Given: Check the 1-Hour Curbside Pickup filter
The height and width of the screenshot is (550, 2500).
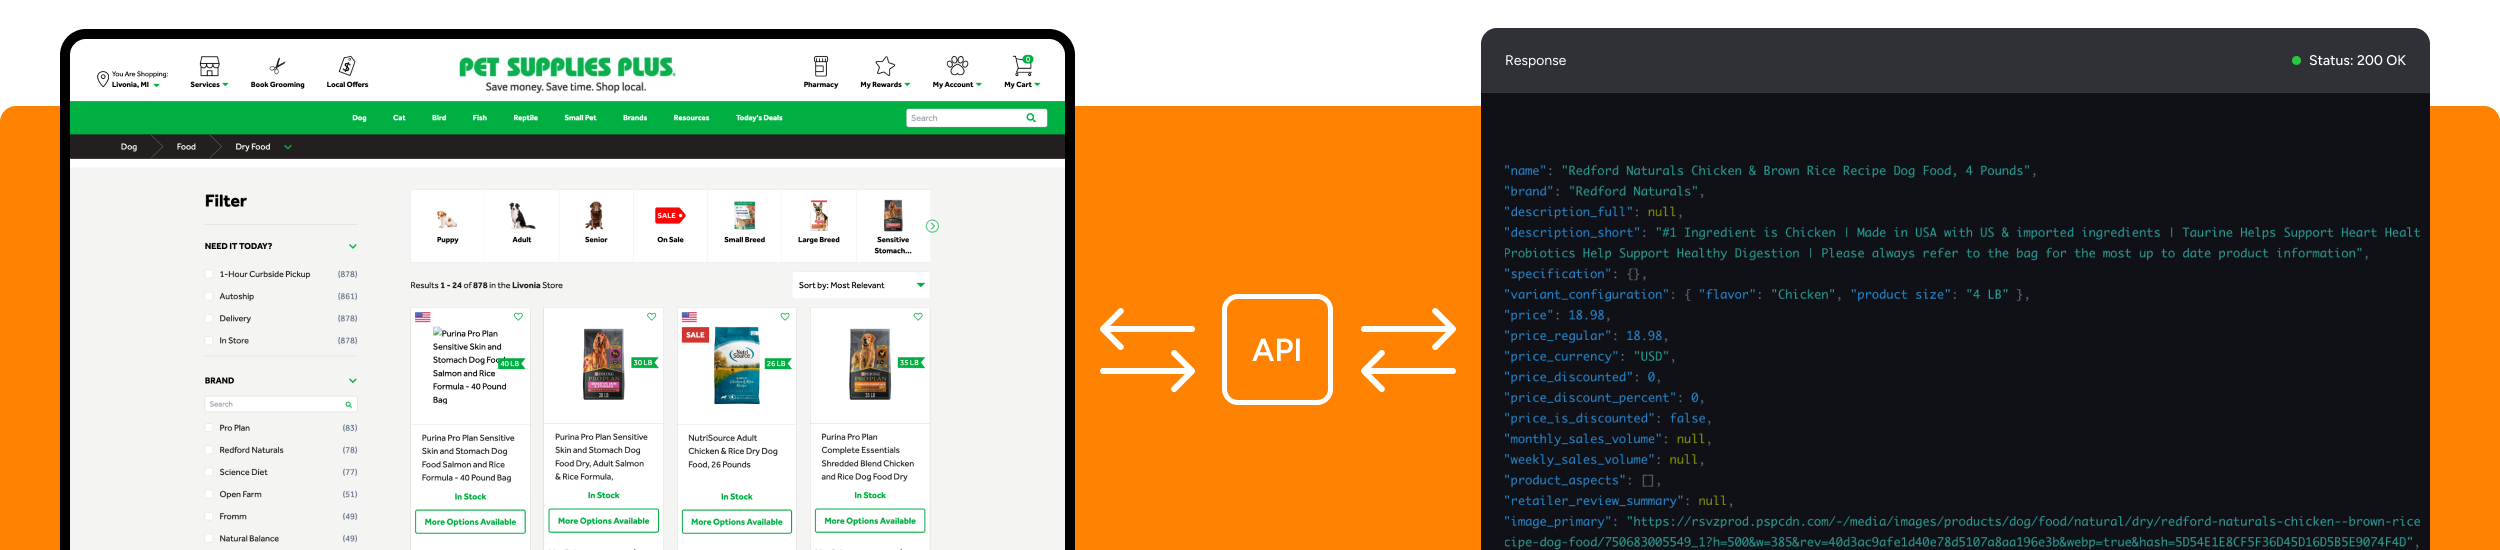Looking at the screenshot, I should click(209, 274).
